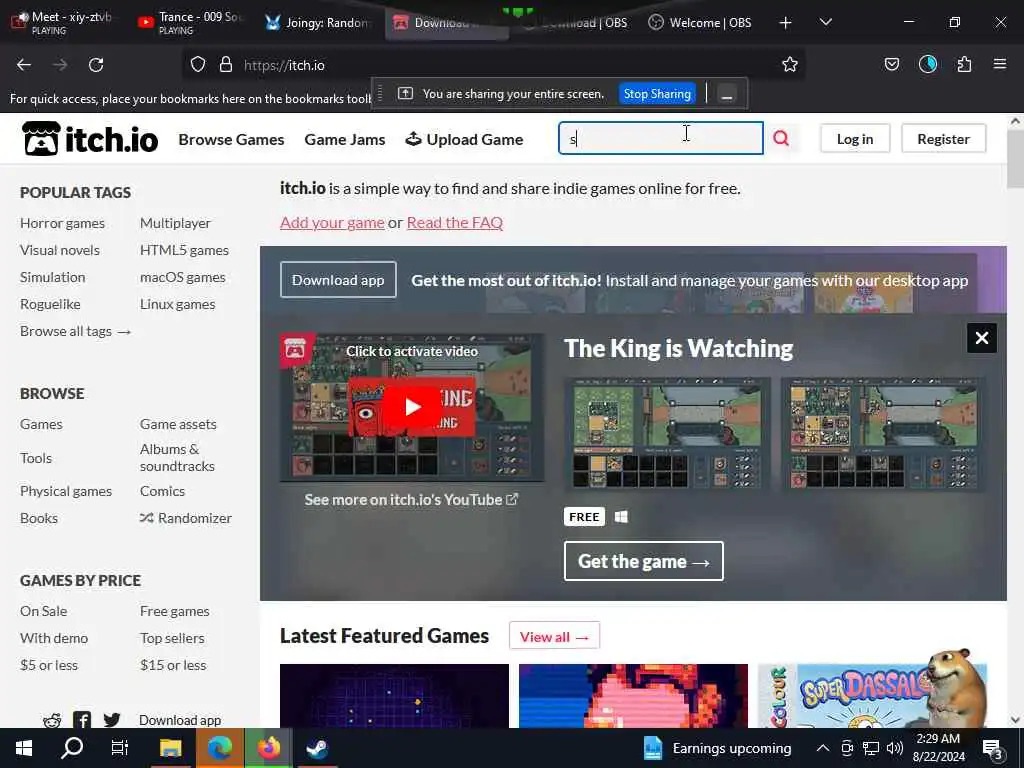Image resolution: width=1024 pixels, height=768 pixels.
Task: Click the tracking protection shield icon
Action: click(x=198, y=65)
